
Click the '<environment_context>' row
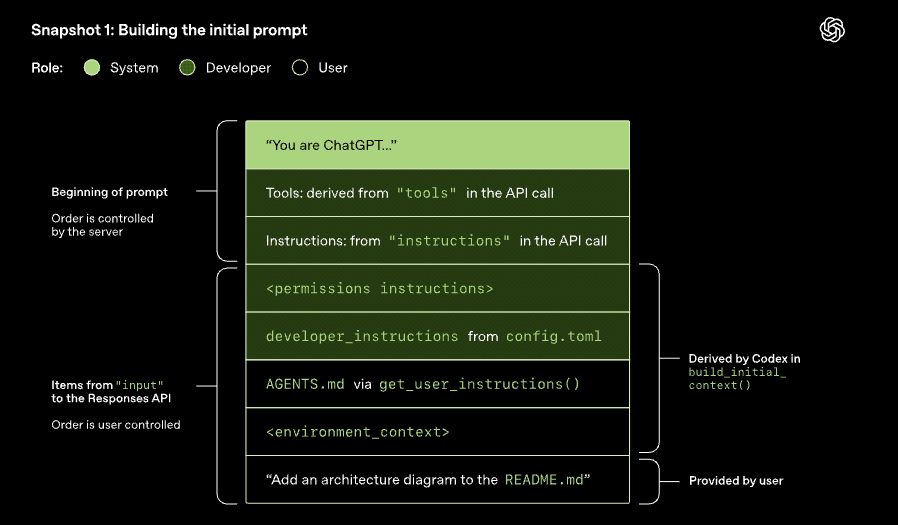[x=438, y=432]
